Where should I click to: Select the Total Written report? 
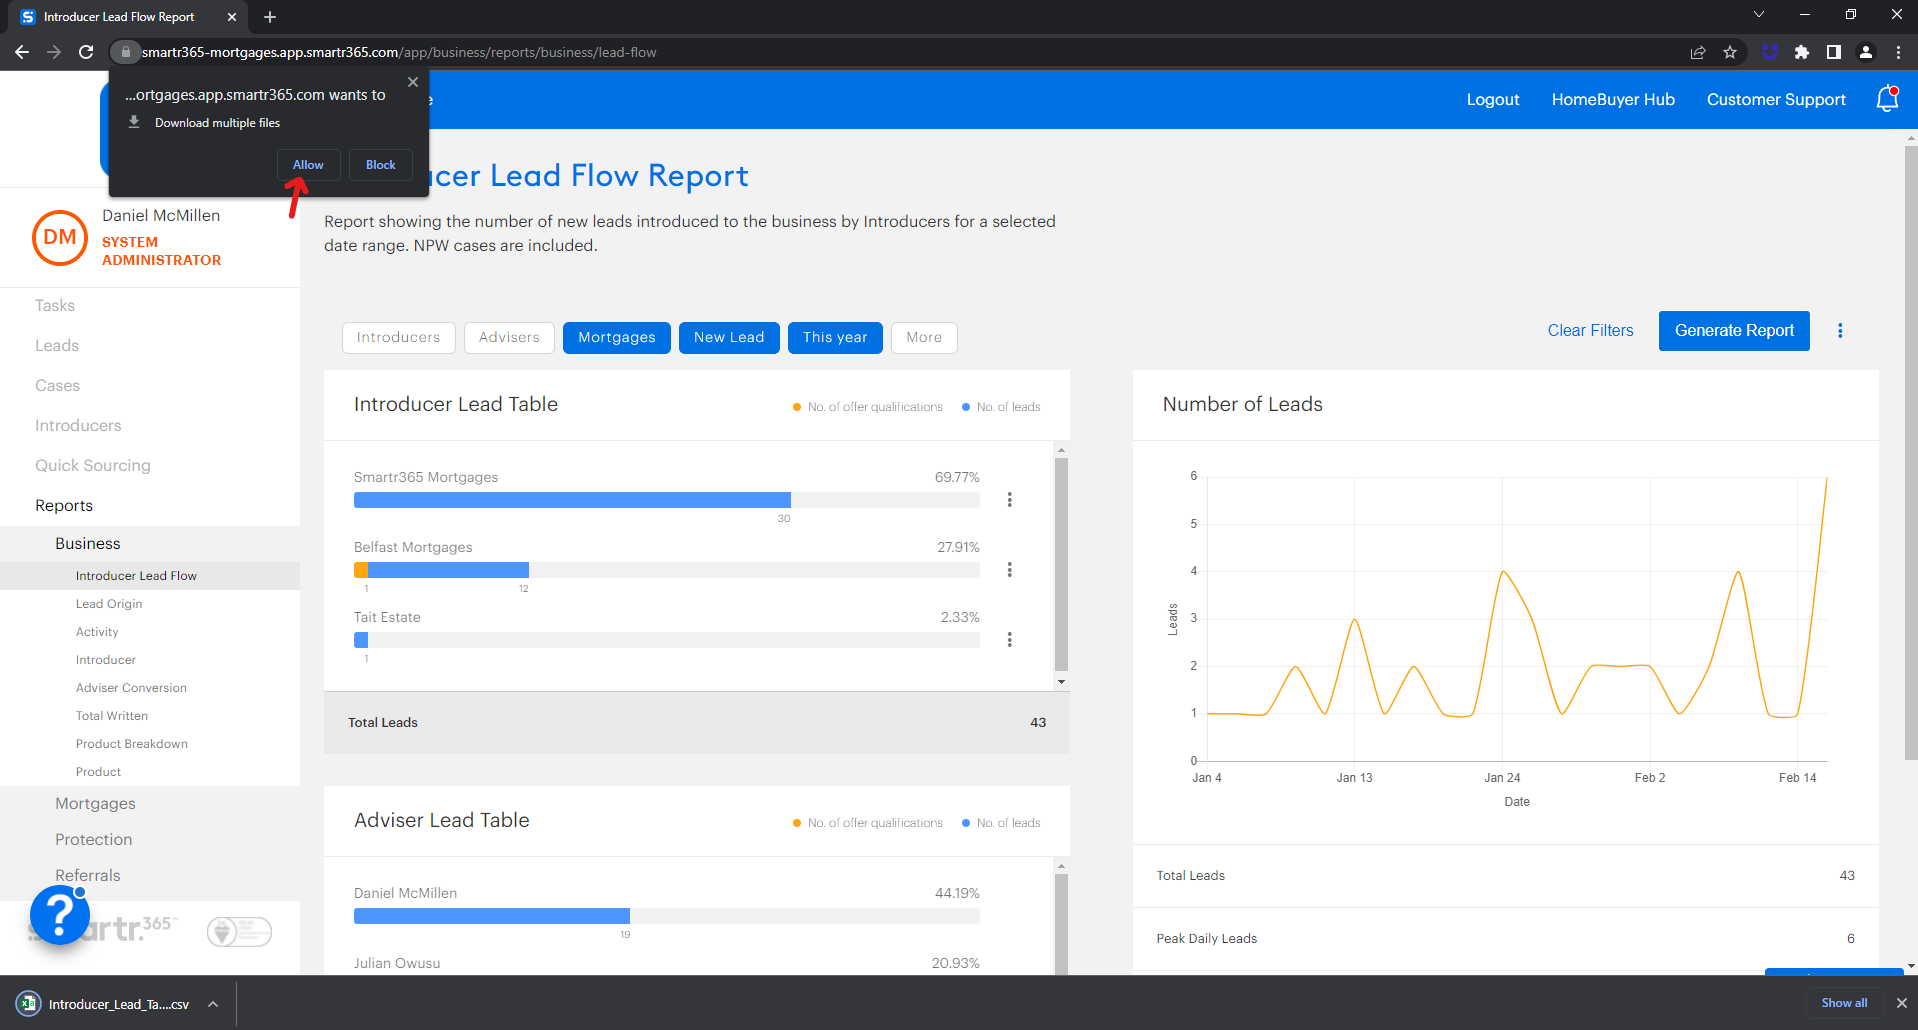pyautogui.click(x=112, y=716)
